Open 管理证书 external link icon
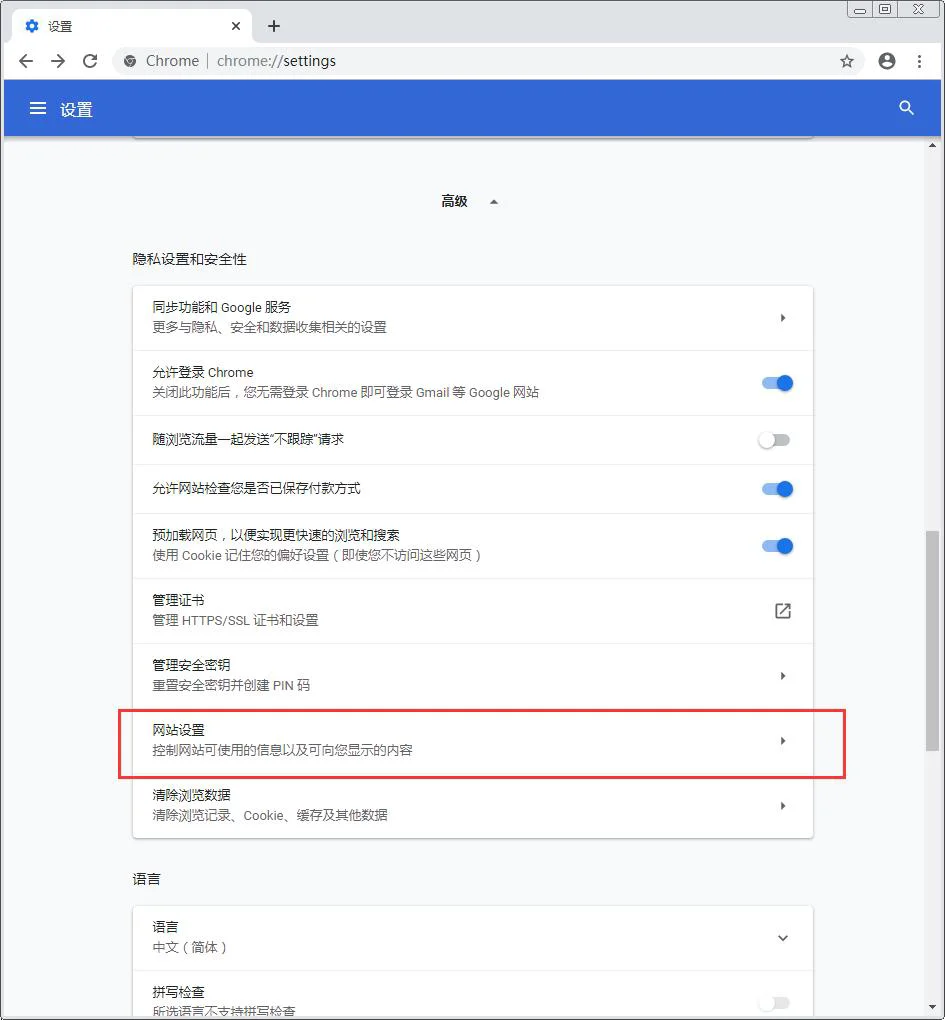 click(782, 611)
